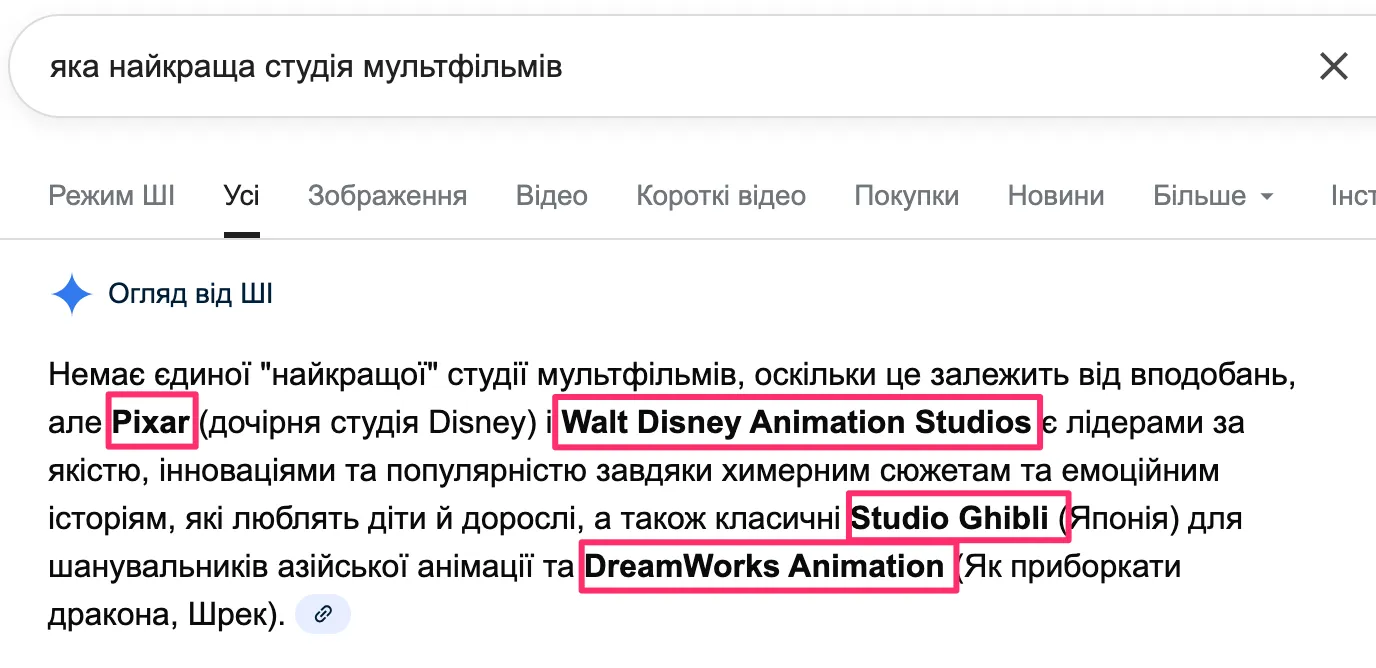Screen dimensions: 1376x668
Task: Open the Новини tab
Action: [x=1055, y=196]
